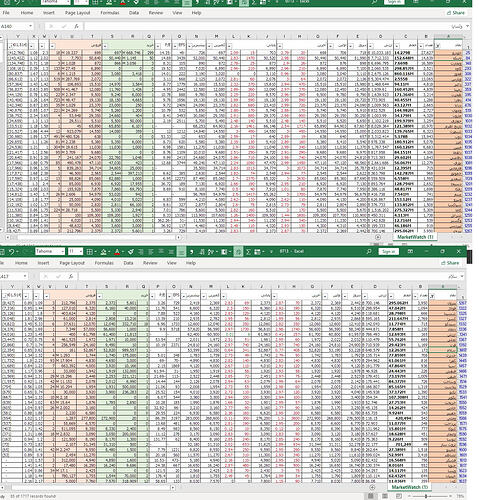Click the zoom slider in the lower window status bar

coord(426,496)
